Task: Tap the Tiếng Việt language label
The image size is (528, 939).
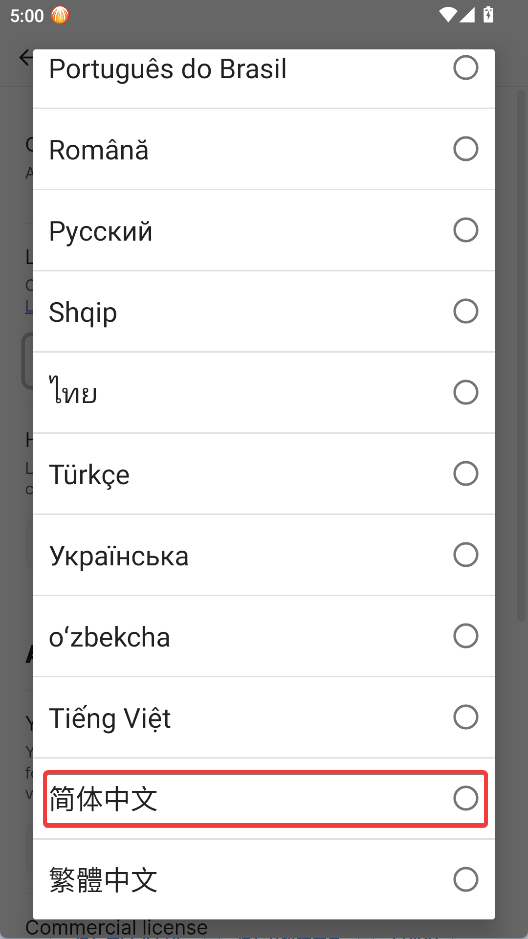Action: coord(110,718)
